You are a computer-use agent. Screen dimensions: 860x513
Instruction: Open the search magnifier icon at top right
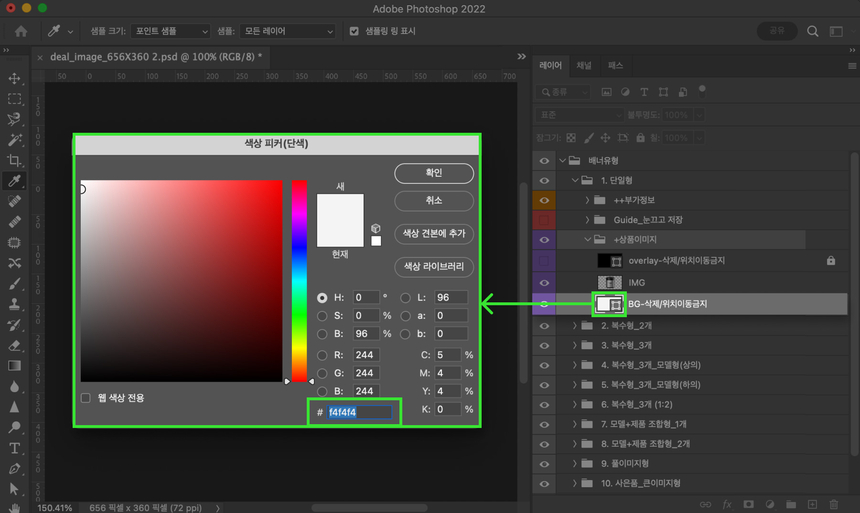tap(813, 31)
